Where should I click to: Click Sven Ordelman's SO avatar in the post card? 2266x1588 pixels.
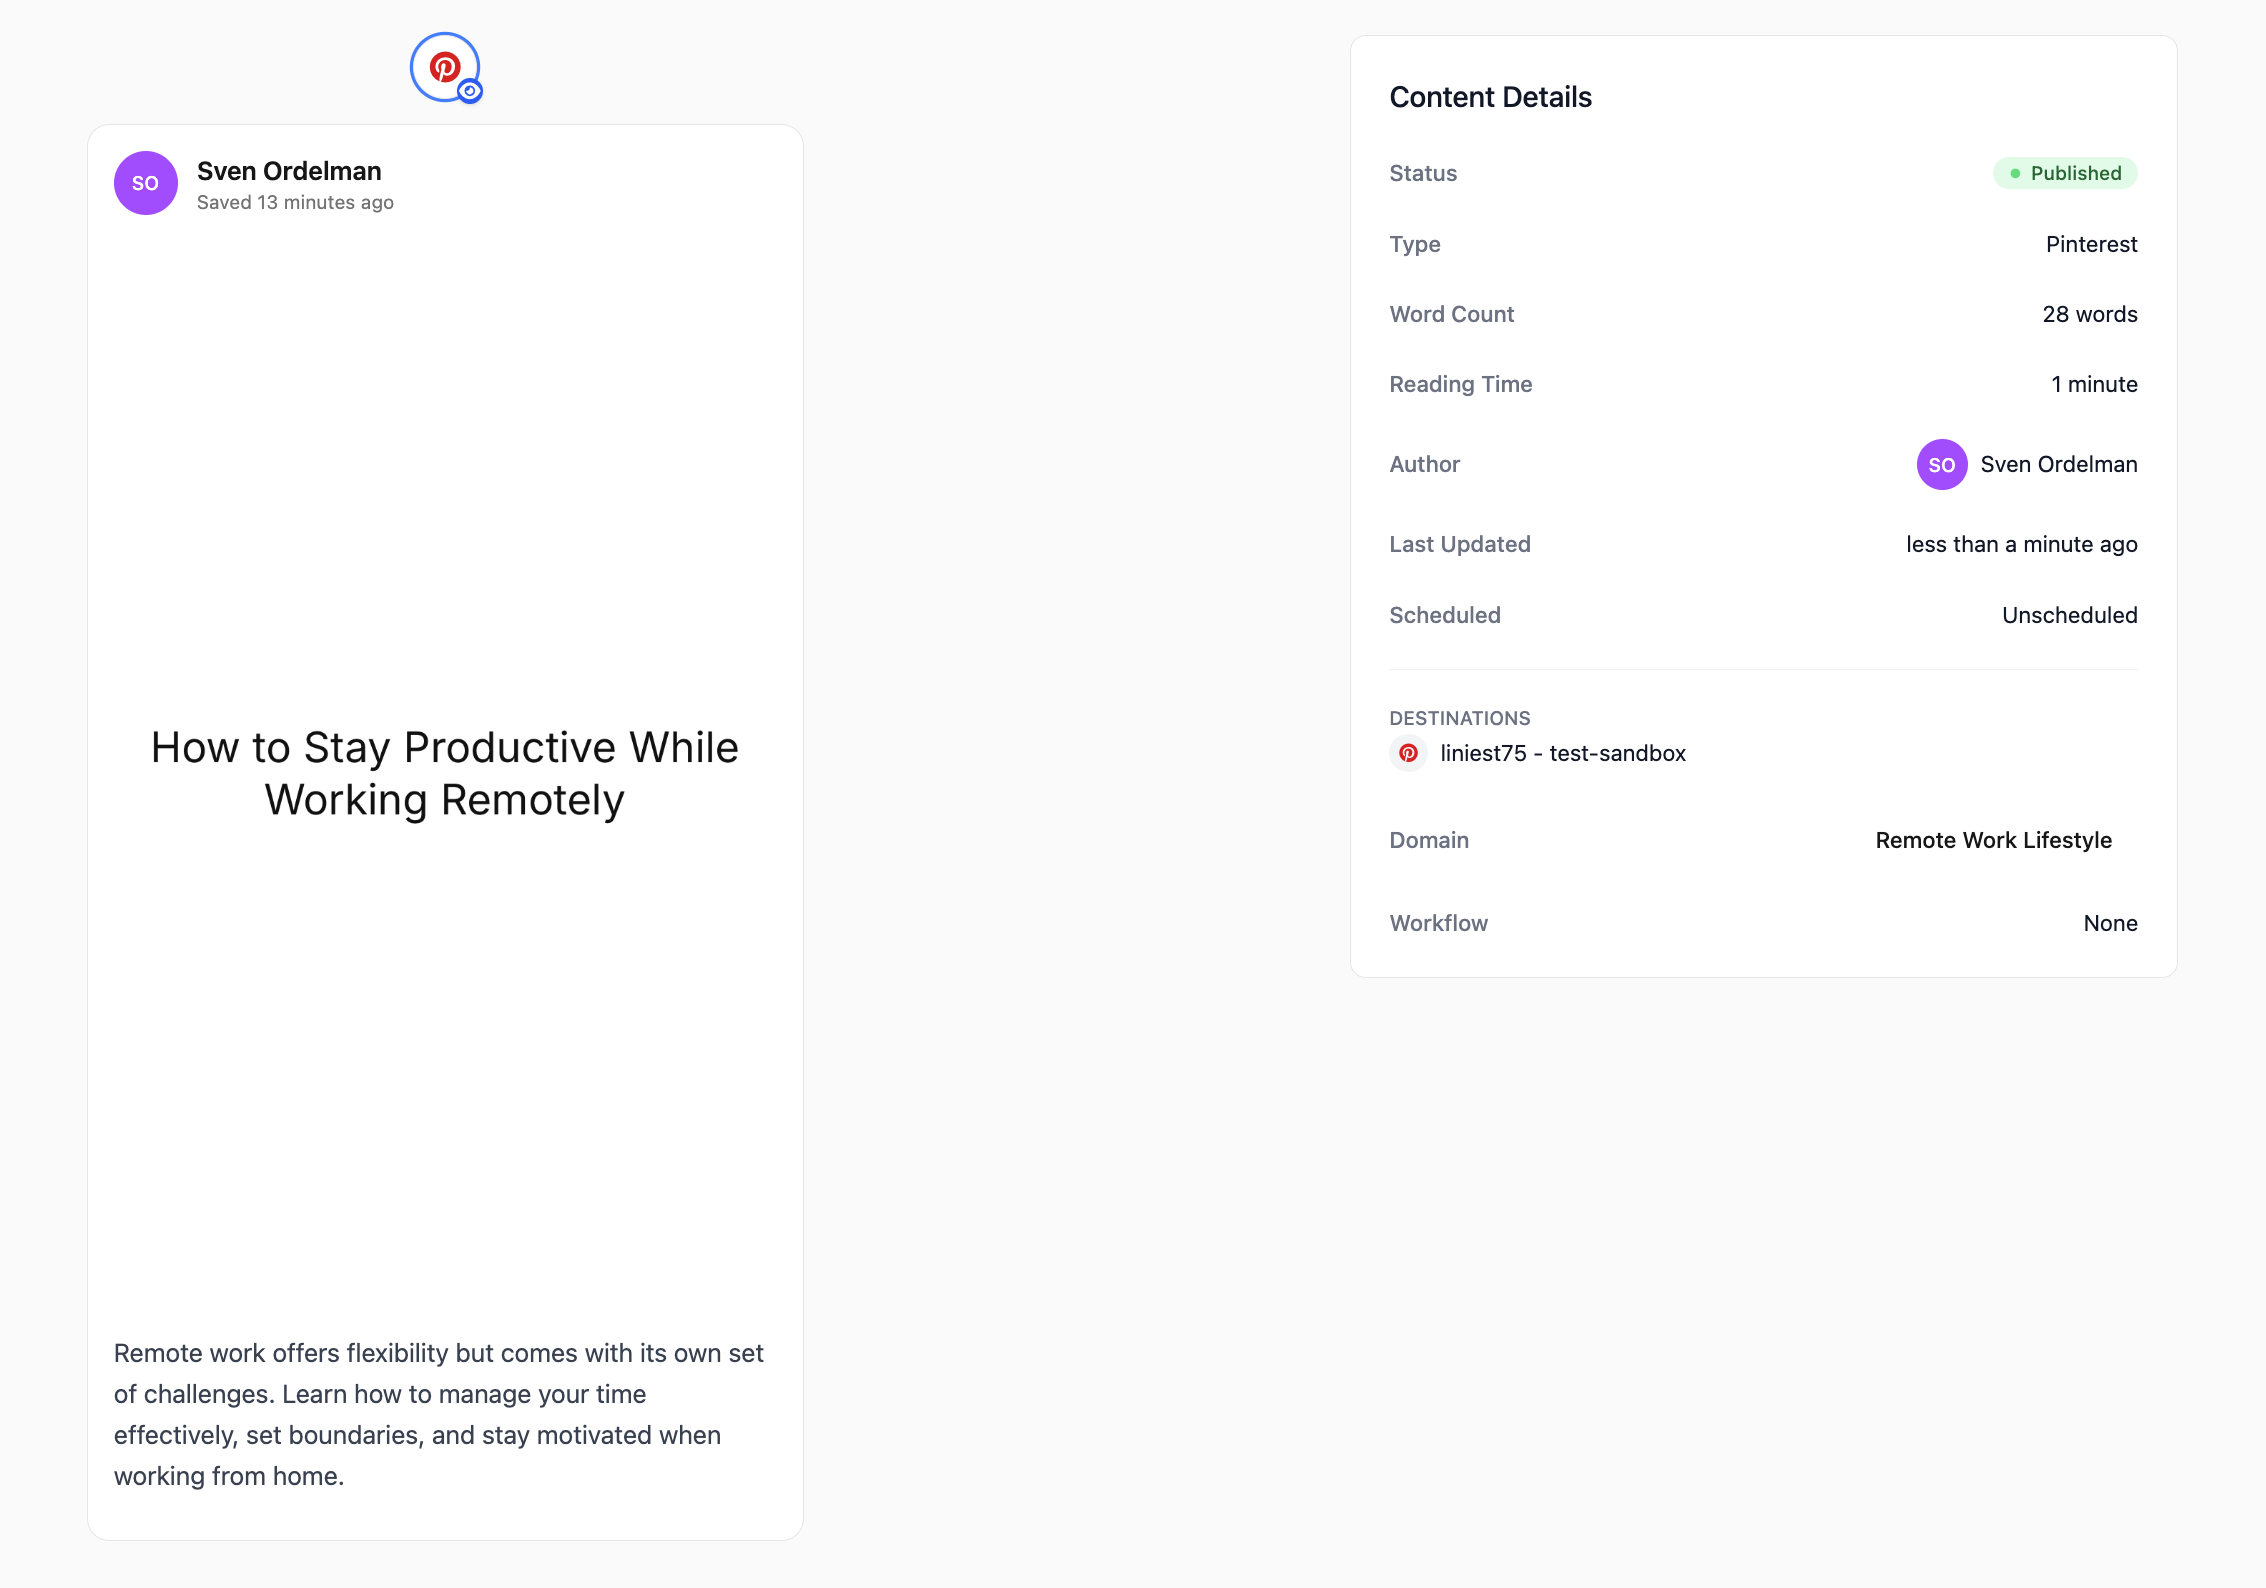[x=145, y=183]
